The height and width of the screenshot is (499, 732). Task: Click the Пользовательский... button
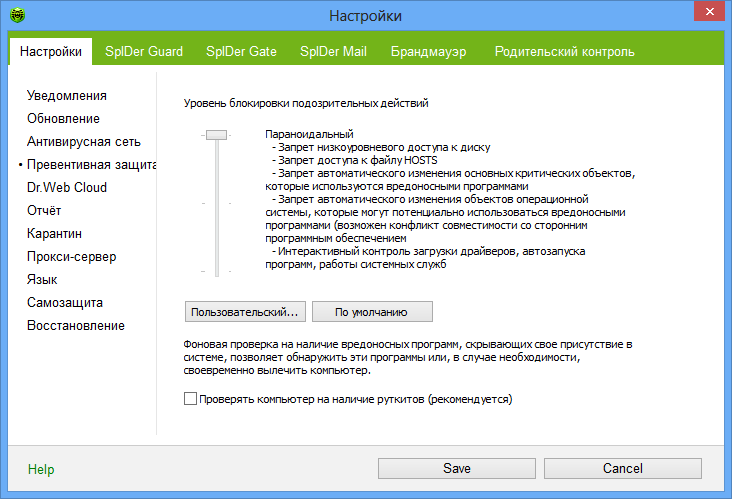pos(245,312)
